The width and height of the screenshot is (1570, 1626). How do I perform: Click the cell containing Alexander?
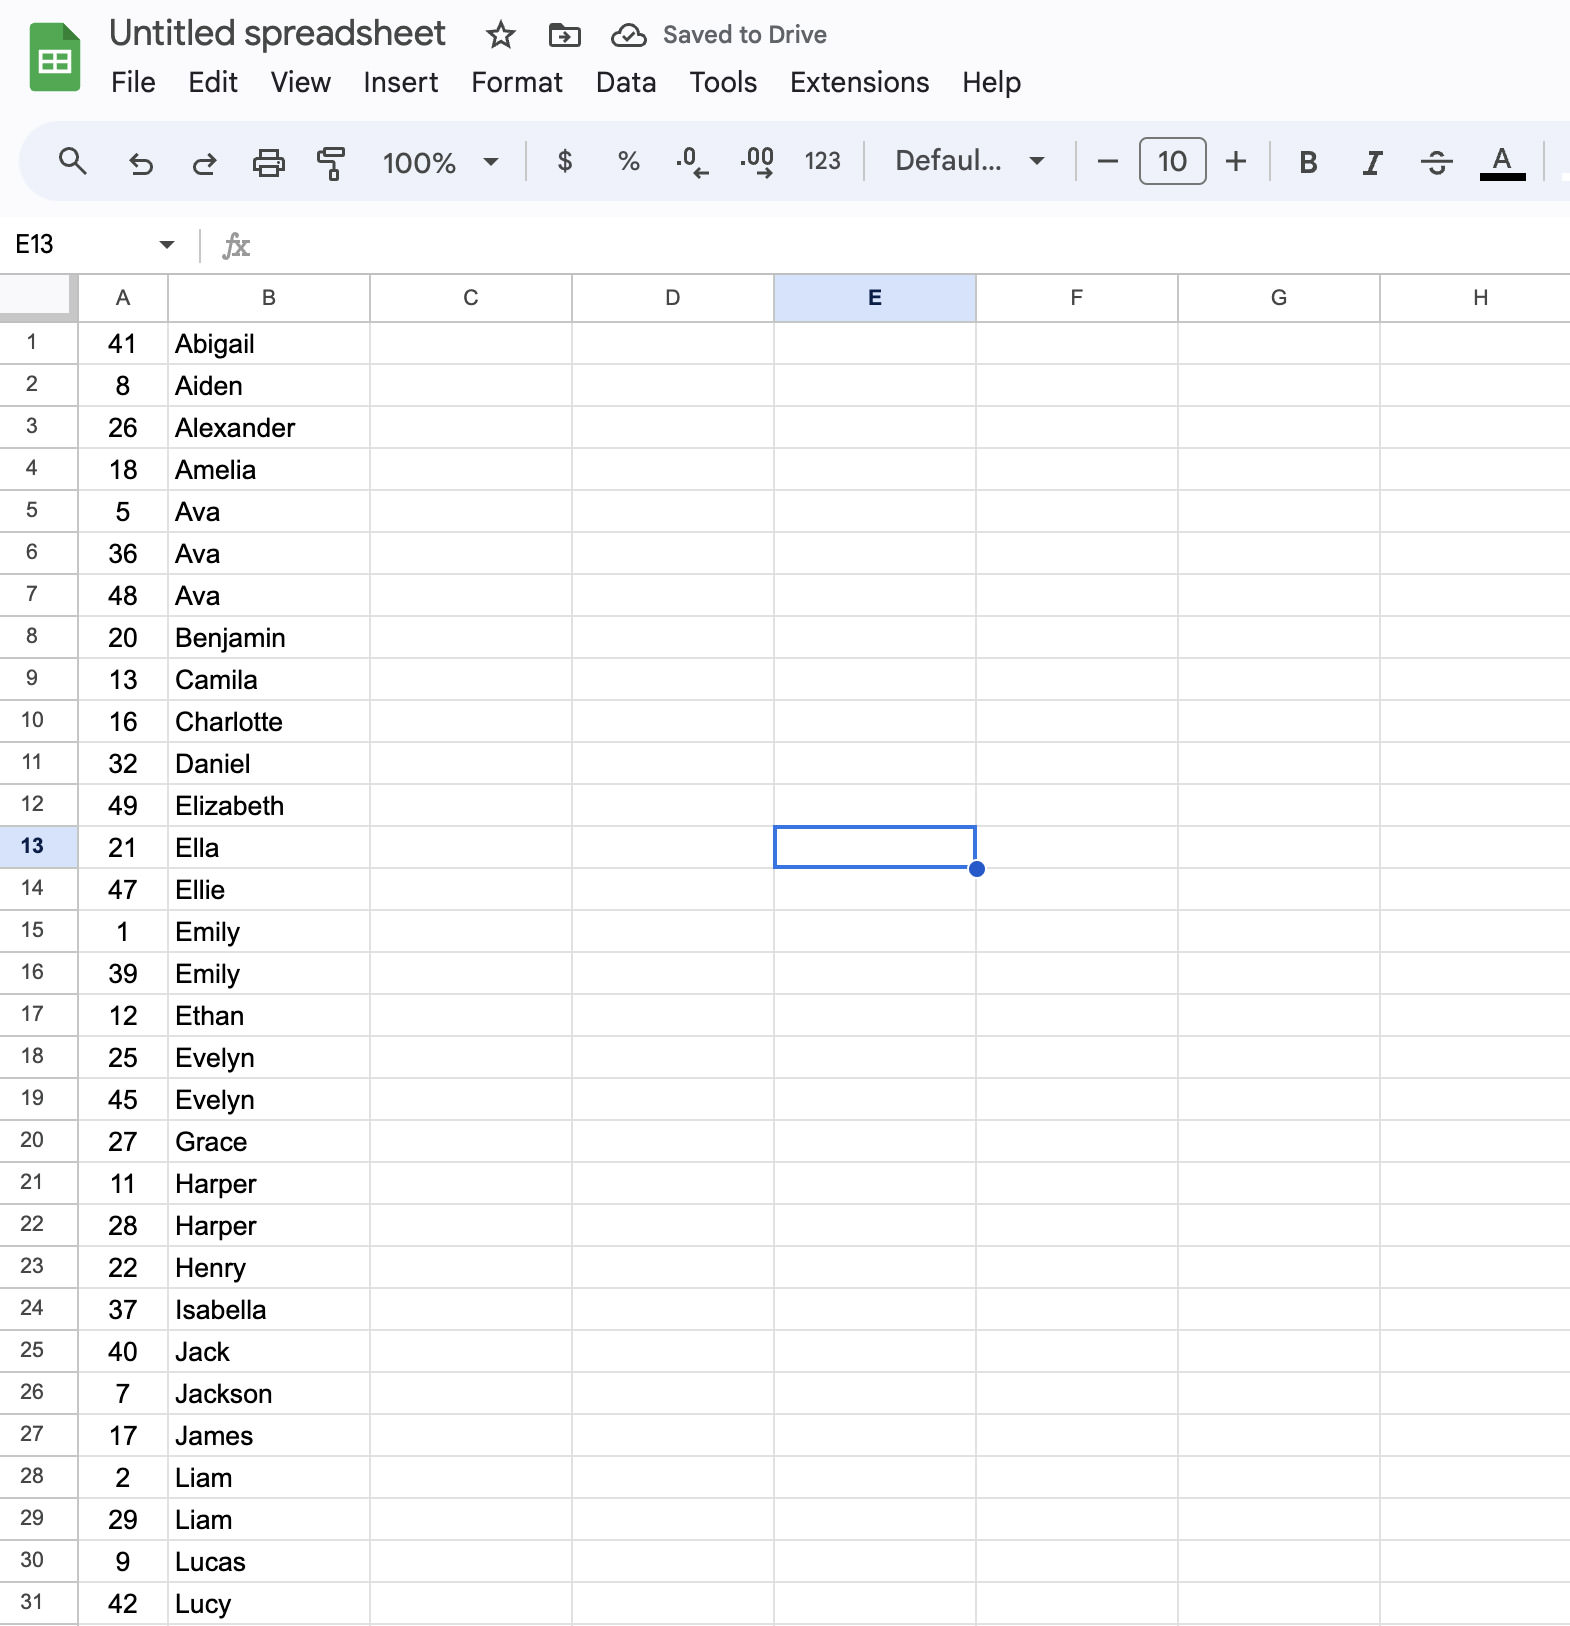[269, 428]
